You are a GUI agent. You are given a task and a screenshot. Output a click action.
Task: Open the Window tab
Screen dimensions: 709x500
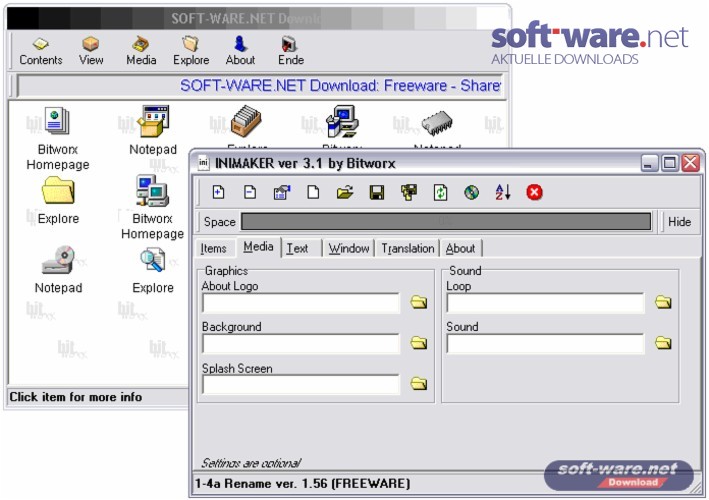[x=349, y=248]
